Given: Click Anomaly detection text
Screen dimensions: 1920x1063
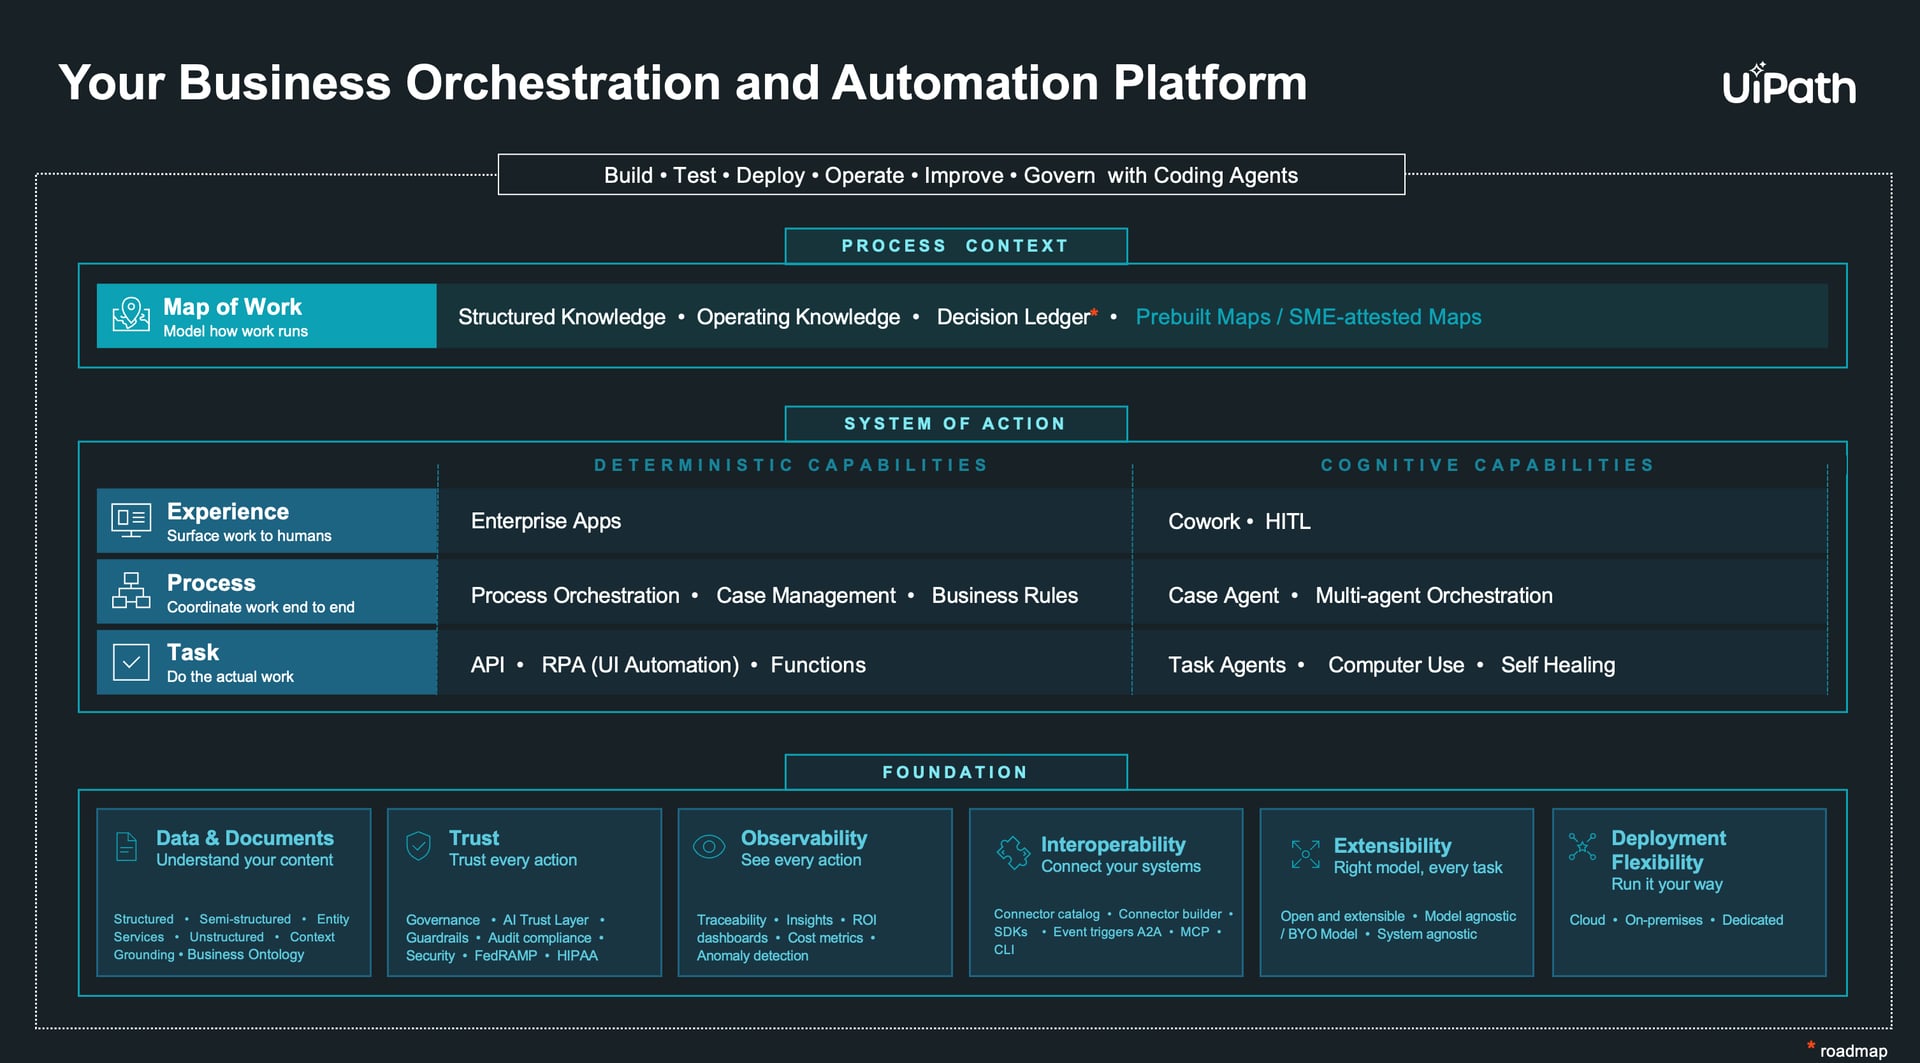Looking at the screenshot, I should [x=753, y=956].
